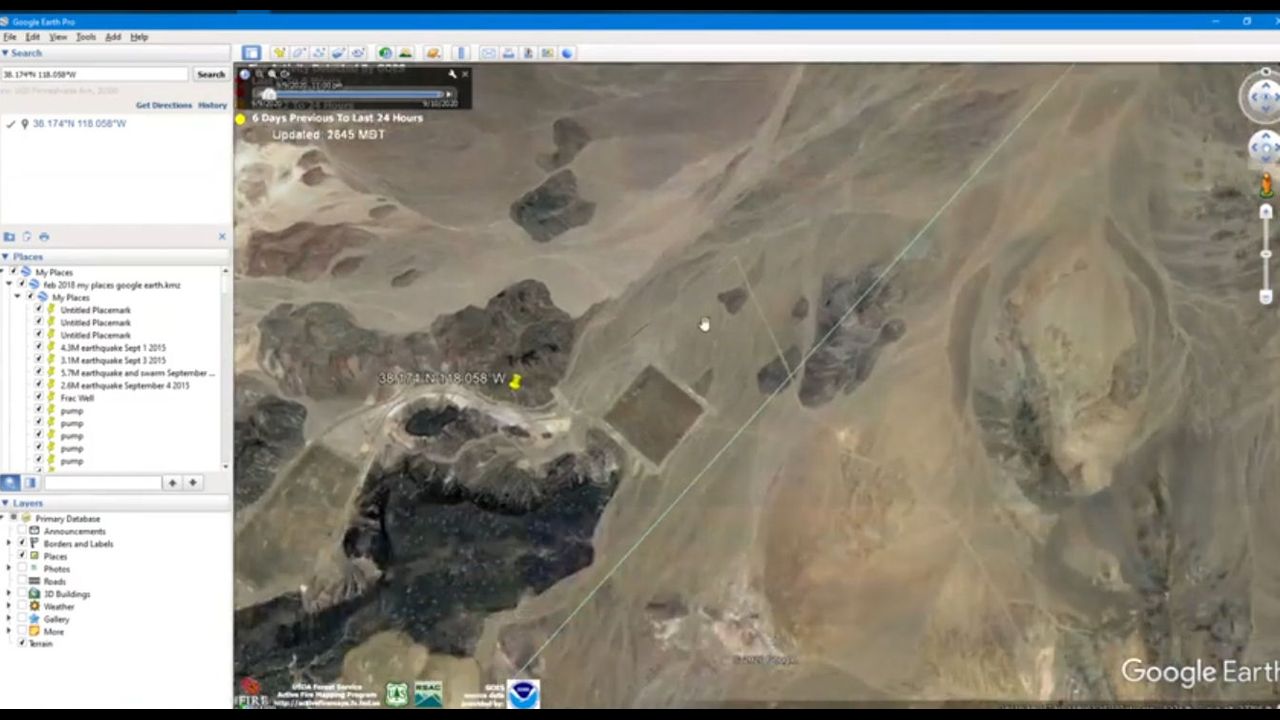The image size is (1280, 720).
Task: Open the Tools menu
Action: pyautogui.click(x=86, y=37)
